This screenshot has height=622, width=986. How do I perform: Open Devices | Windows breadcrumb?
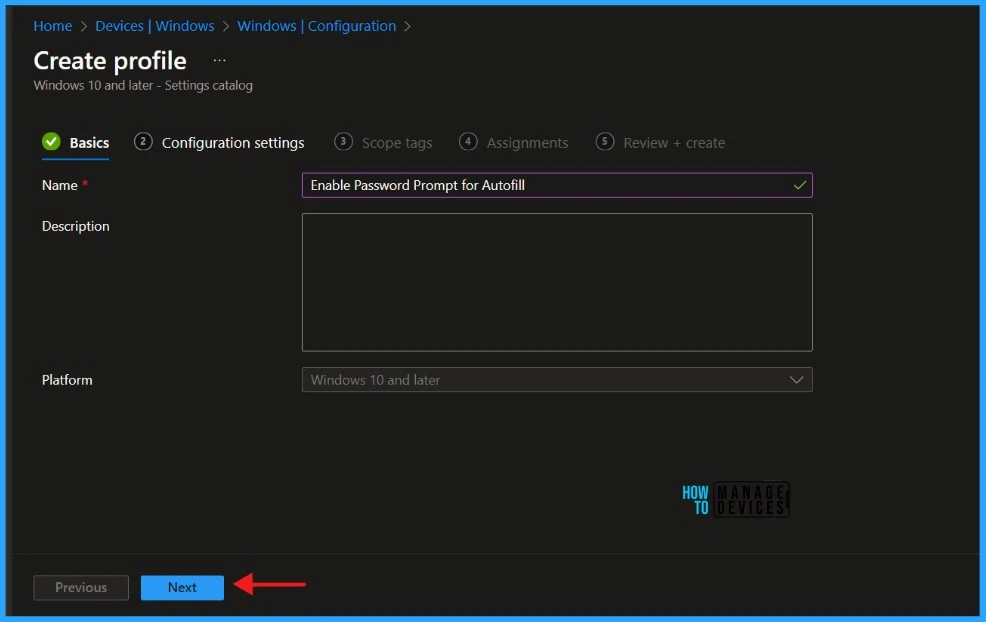(x=155, y=26)
